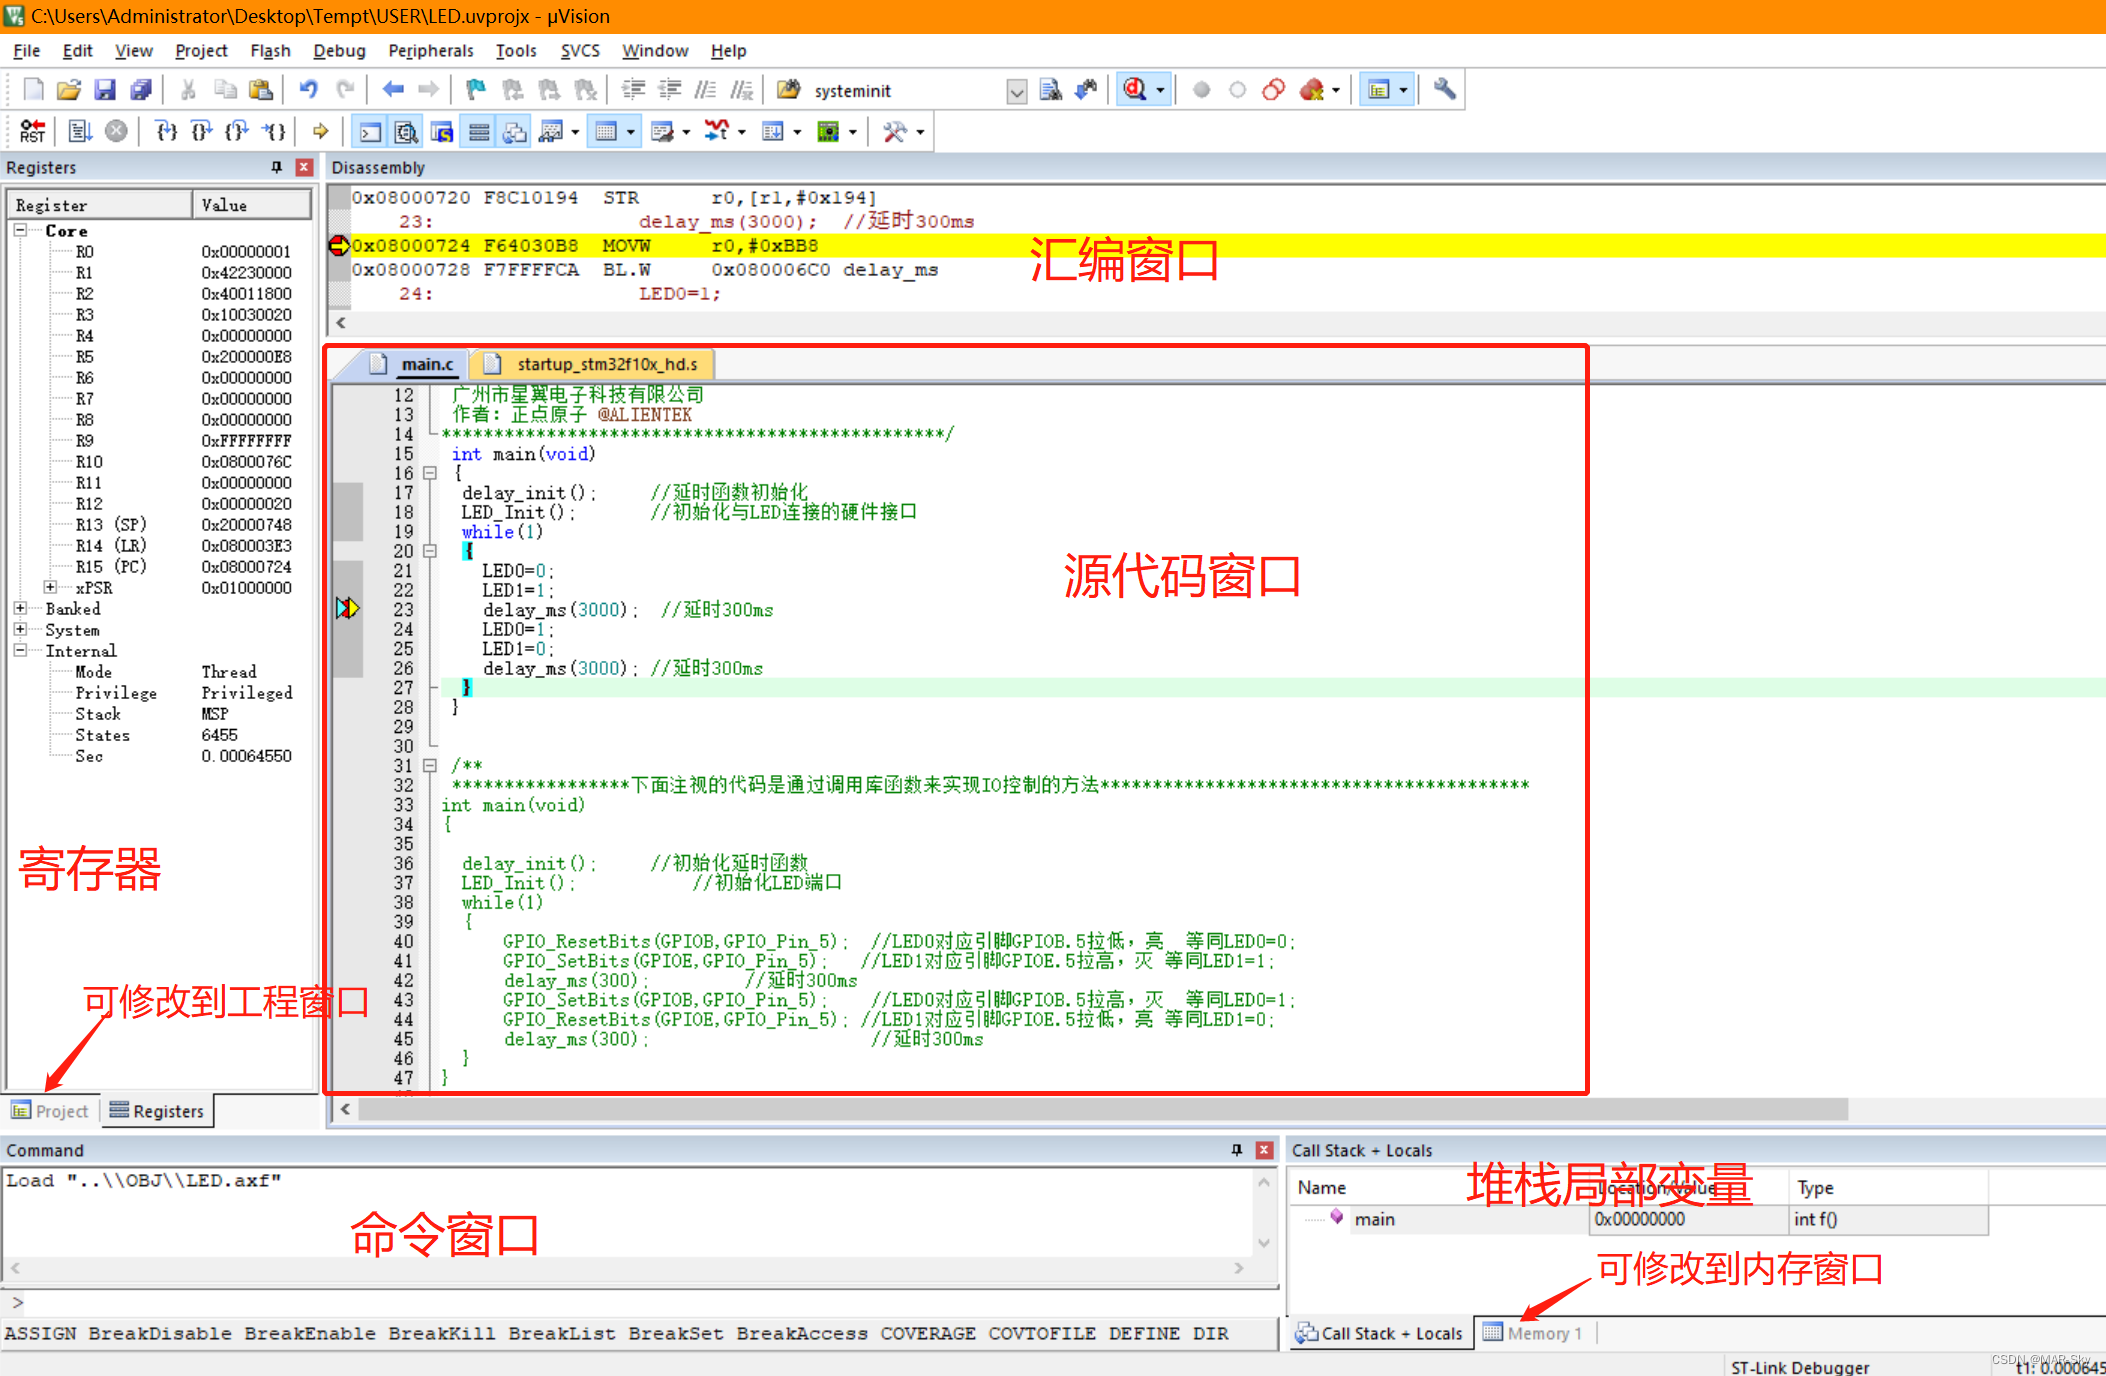Open the Toolbox dropdown arrow
The height and width of the screenshot is (1376, 2106).
tap(920, 131)
